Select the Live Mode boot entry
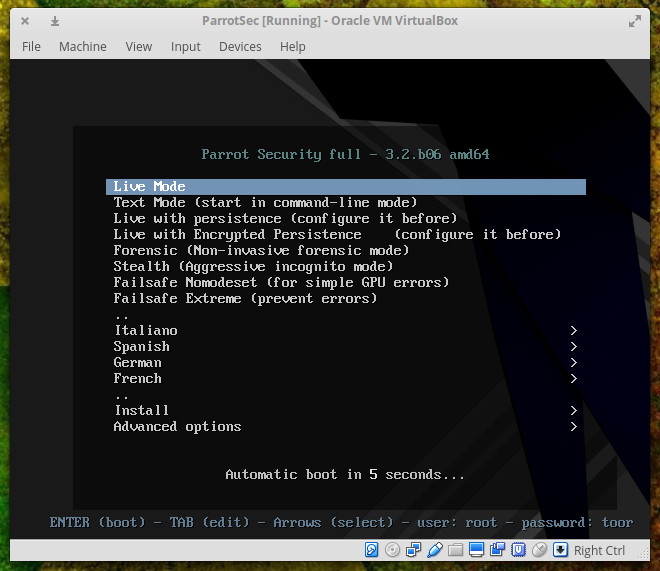Screen dimensions: 660x571 346,186
